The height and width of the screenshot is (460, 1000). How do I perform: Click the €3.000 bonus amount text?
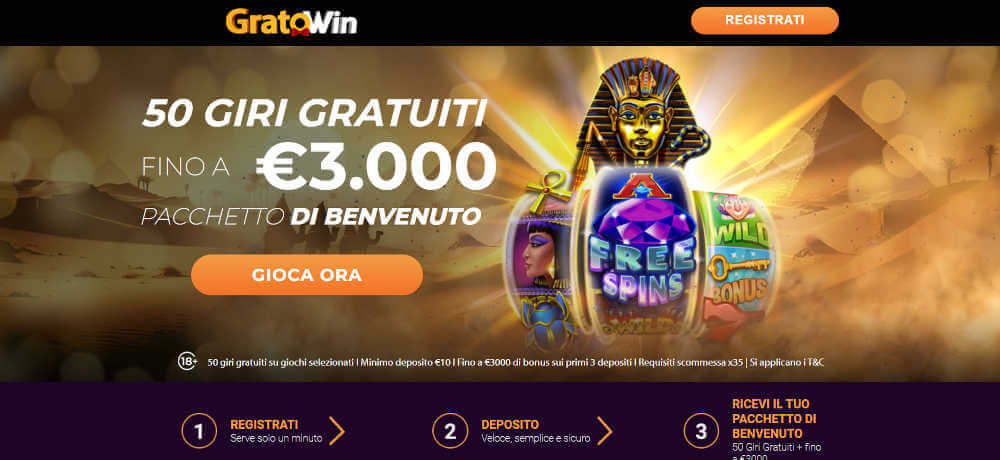(376, 167)
